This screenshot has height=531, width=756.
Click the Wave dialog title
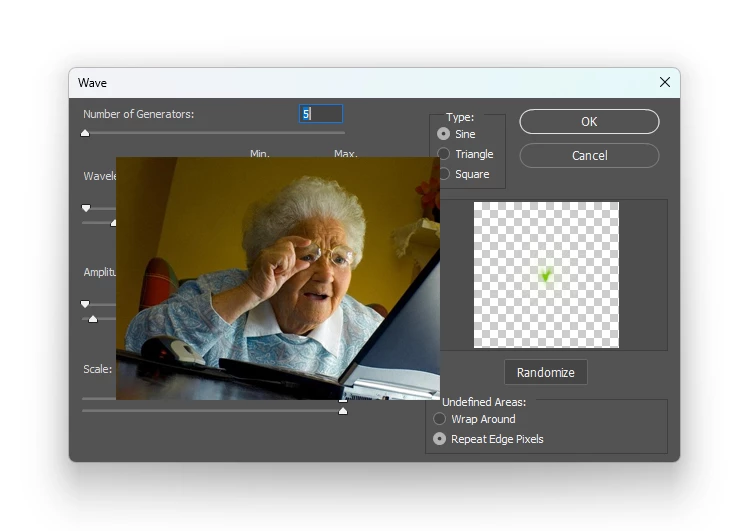[x=92, y=83]
